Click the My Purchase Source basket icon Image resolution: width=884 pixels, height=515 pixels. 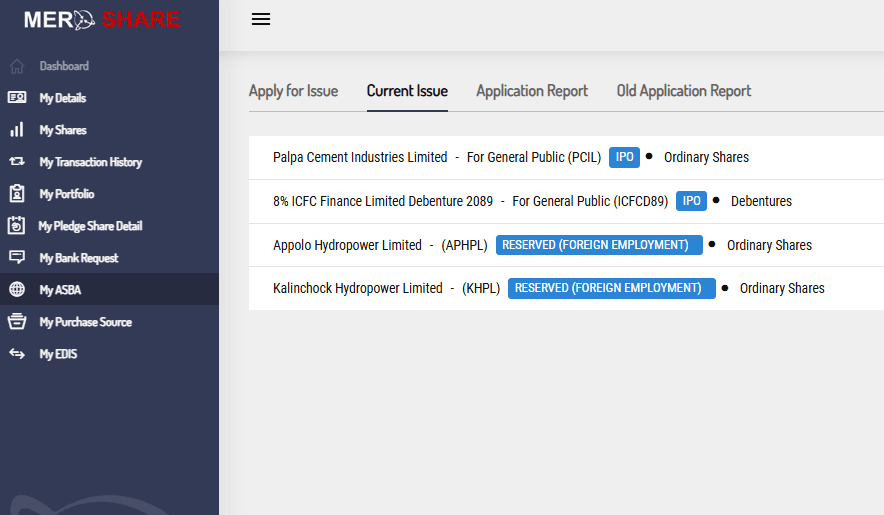pos(16,322)
